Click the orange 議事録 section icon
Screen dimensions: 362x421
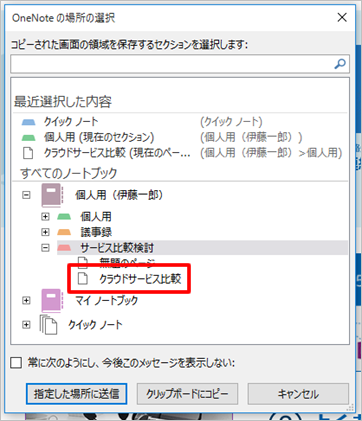click(x=64, y=232)
